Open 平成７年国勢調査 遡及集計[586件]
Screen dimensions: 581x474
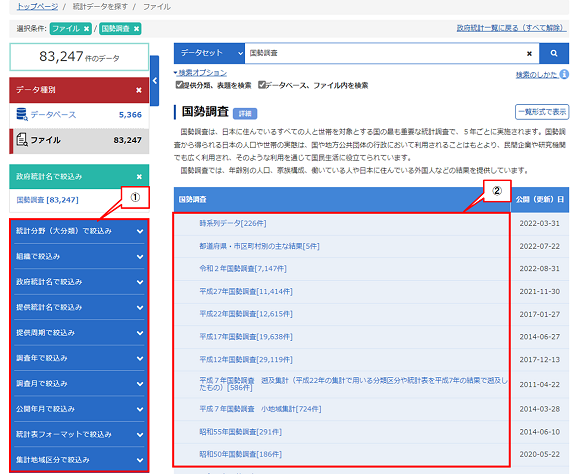coord(353,384)
